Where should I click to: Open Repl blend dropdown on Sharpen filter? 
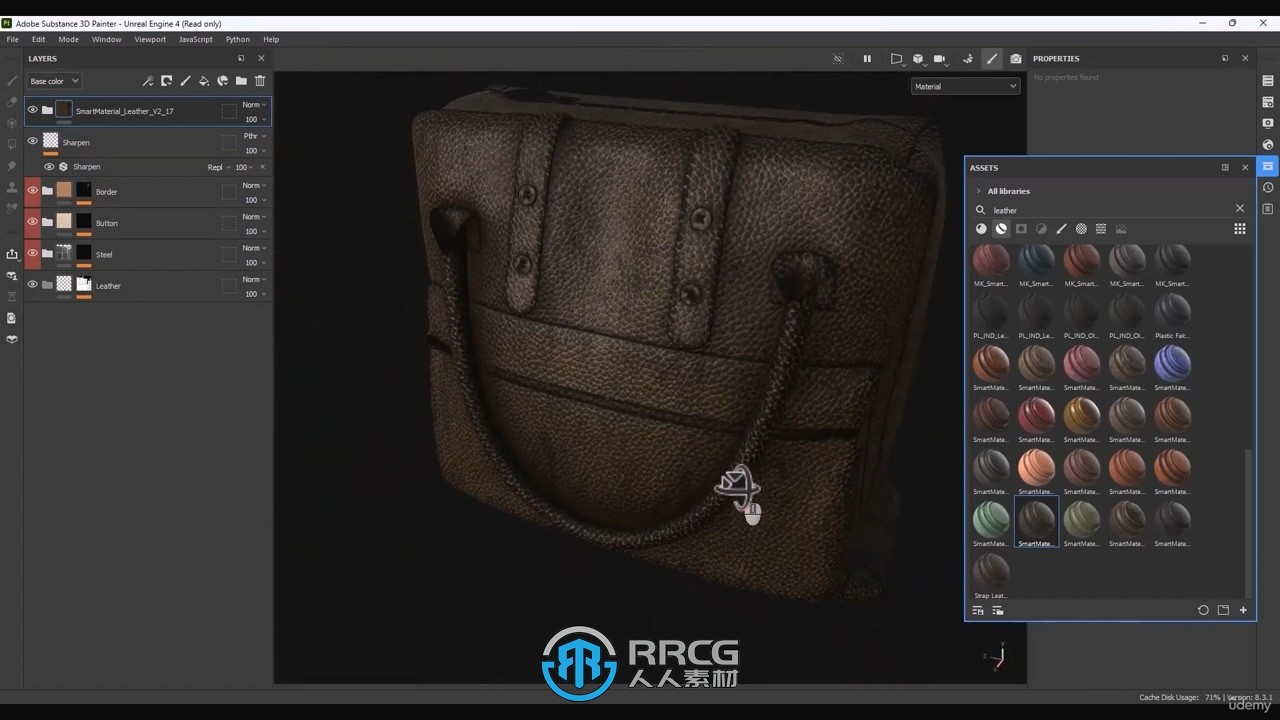click(218, 167)
